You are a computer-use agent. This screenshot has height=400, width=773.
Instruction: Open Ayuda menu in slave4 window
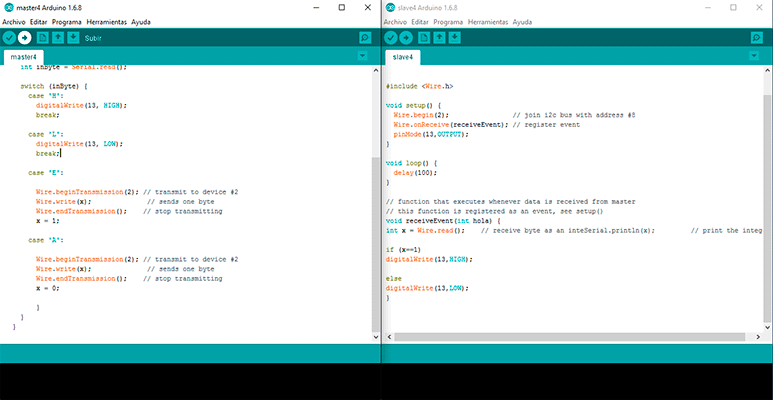click(x=523, y=22)
